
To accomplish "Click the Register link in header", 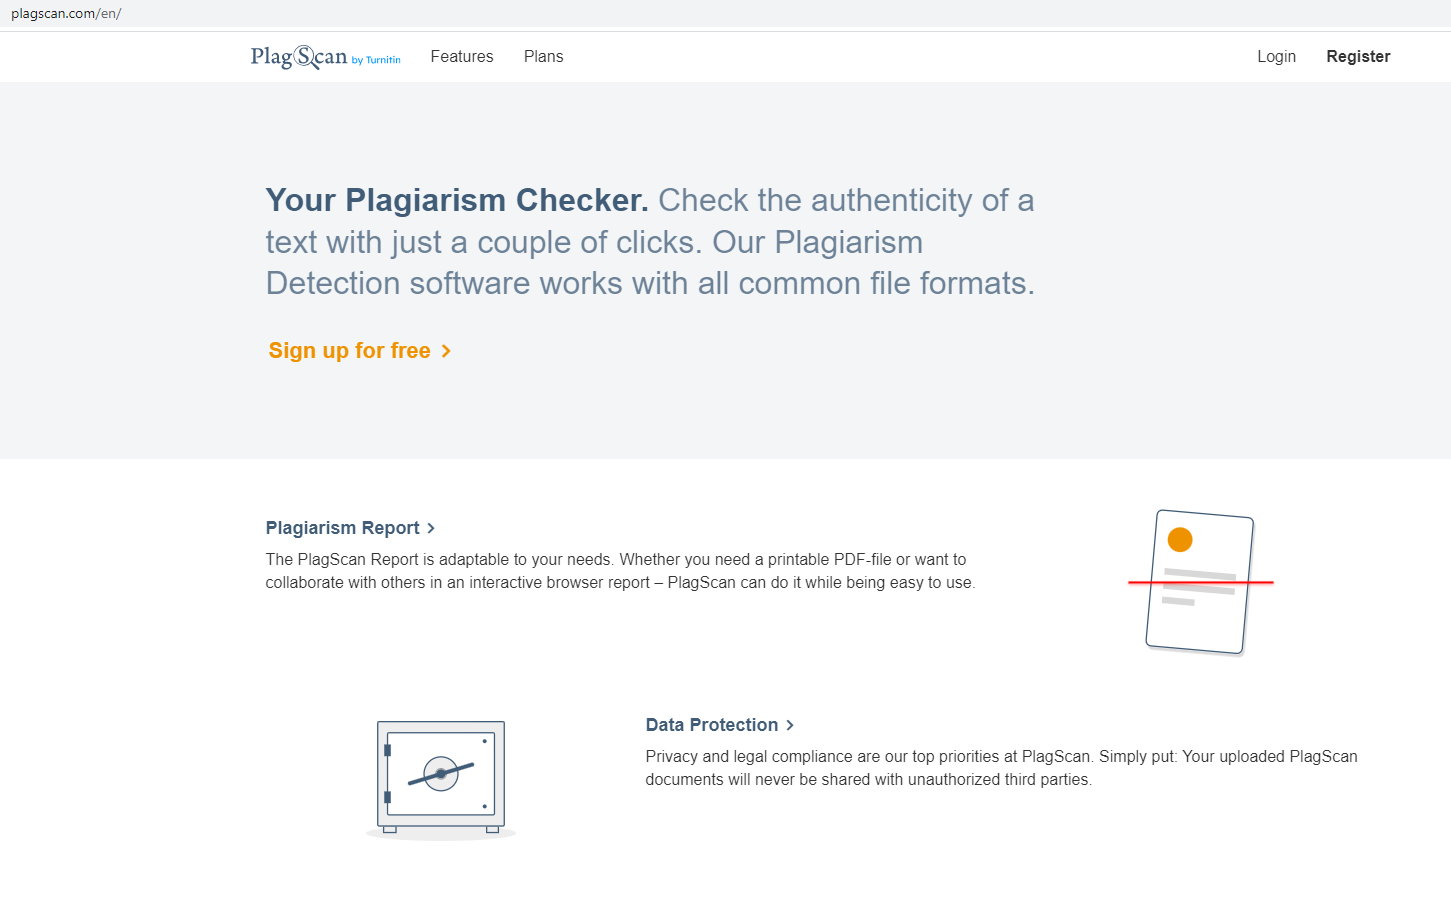I will pyautogui.click(x=1358, y=57).
